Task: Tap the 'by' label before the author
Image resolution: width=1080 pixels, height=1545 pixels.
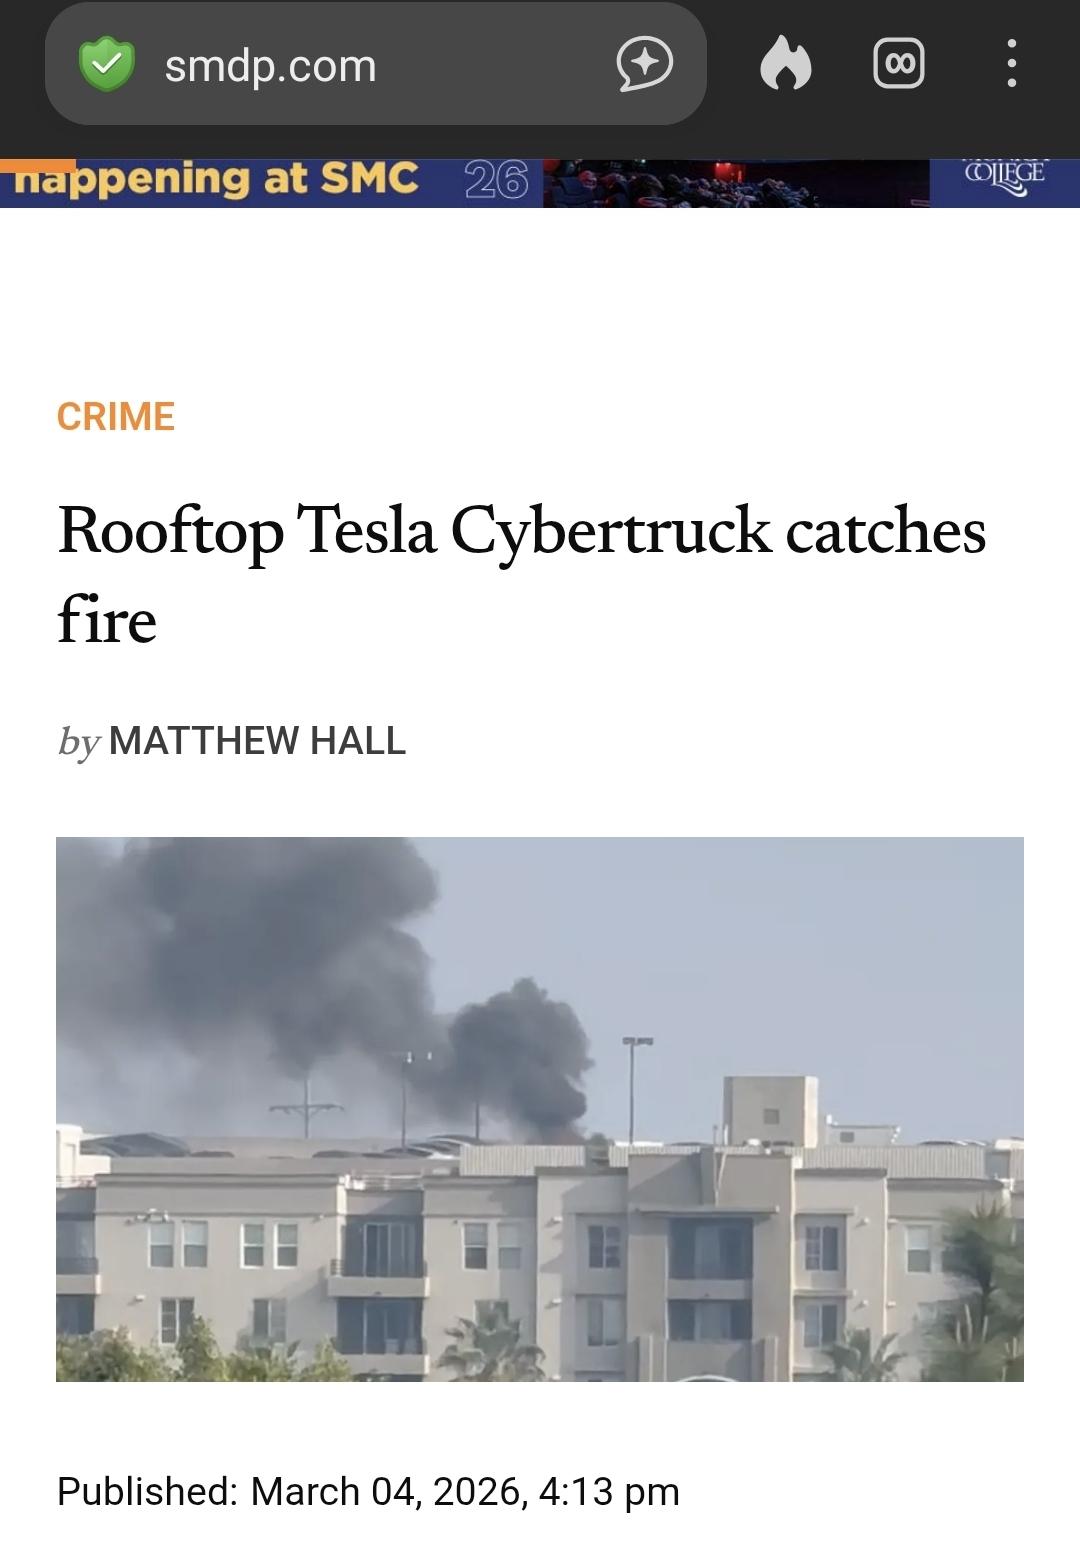Action: 79,741
